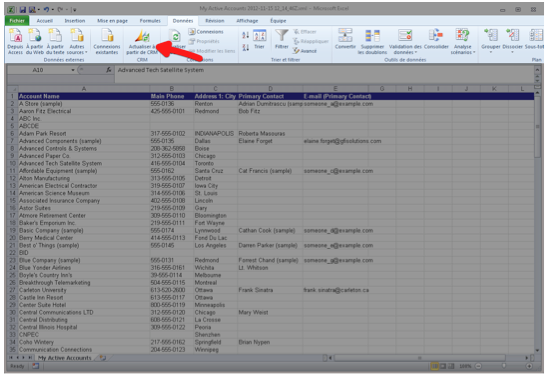The height and width of the screenshot is (377, 550).
Task: Click the next sheet navigation arrow
Action: tap(24, 358)
